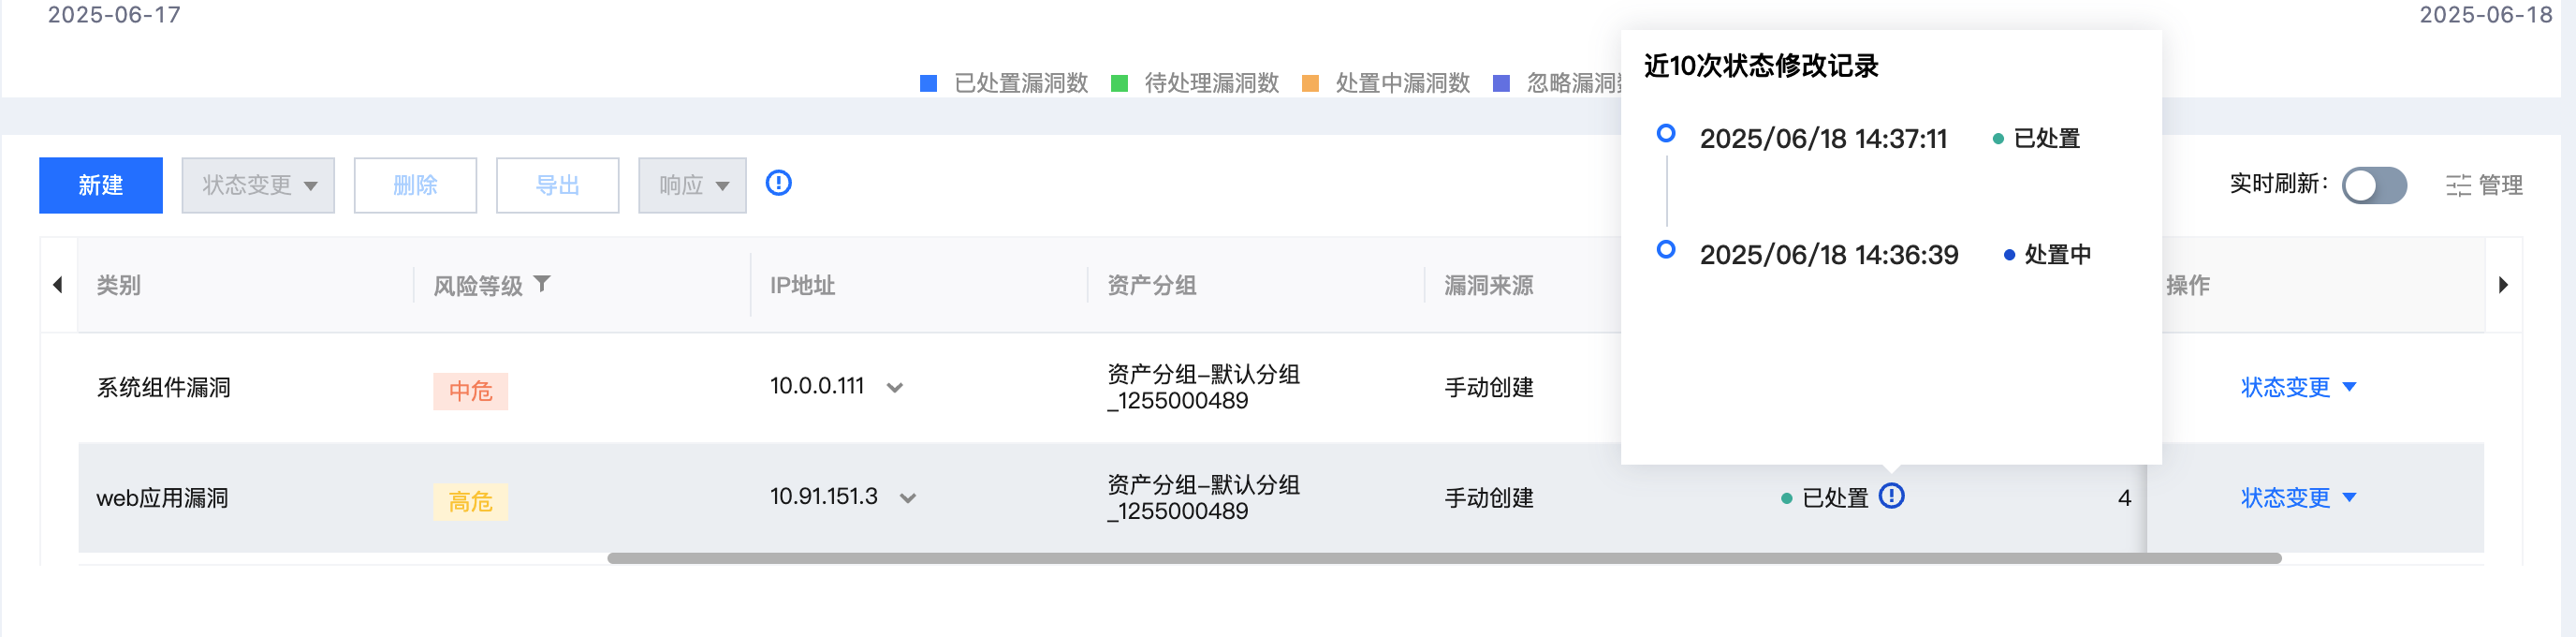Expand the IP 10.0.0.111 chevron
The height and width of the screenshot is (637, 2576).
(895, 388)
